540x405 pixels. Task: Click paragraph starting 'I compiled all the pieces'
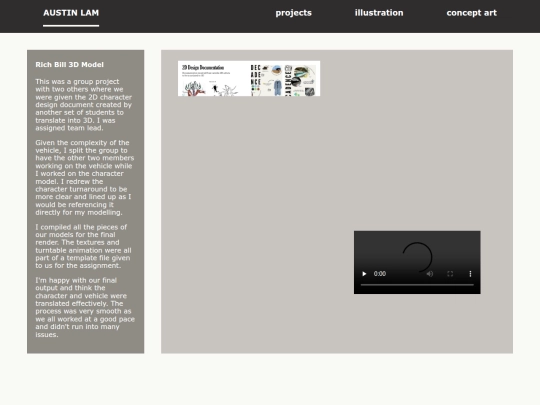click(83, 246)
